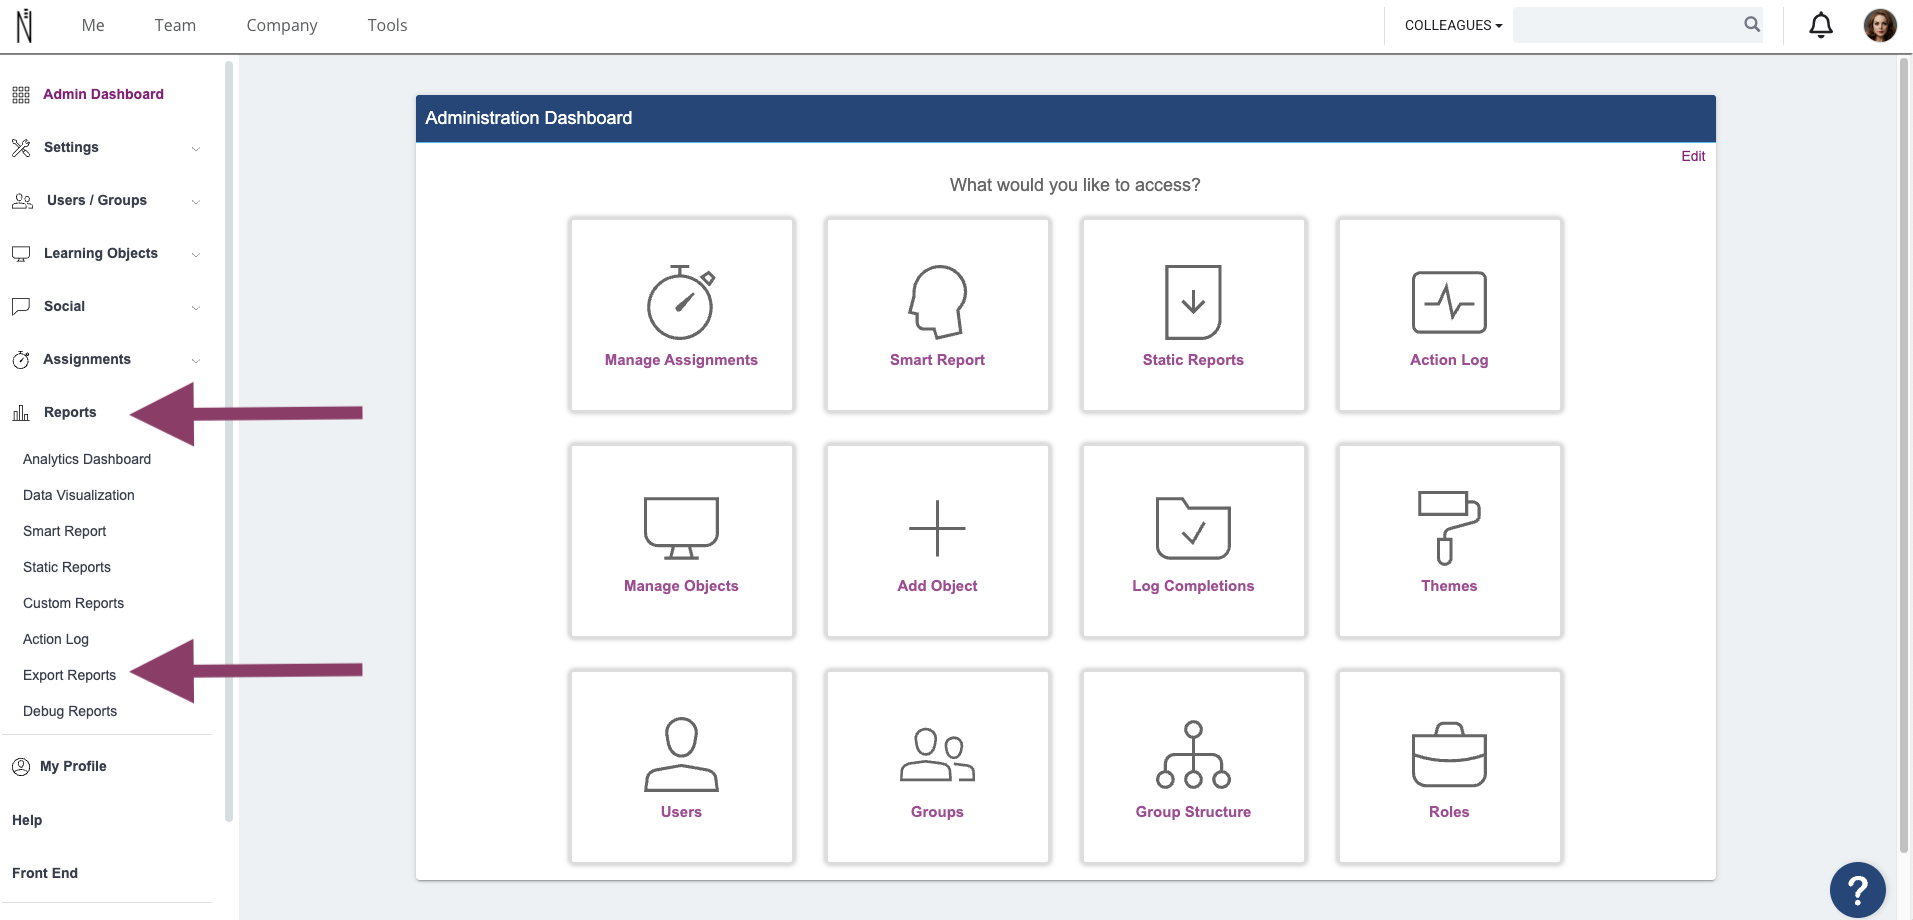Open the help question mark bubble

pos(1858,889)
